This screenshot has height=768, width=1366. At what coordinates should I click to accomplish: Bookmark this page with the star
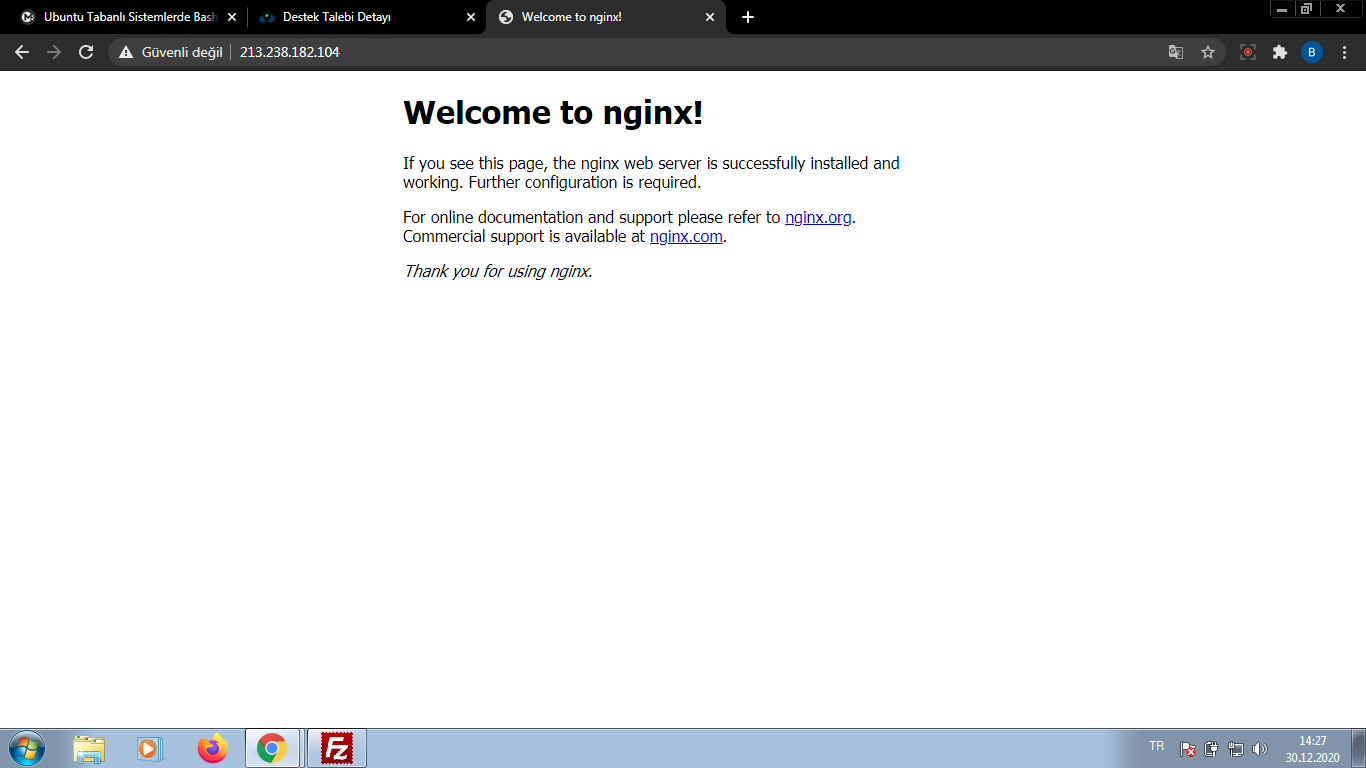(x=1208, y=52)
